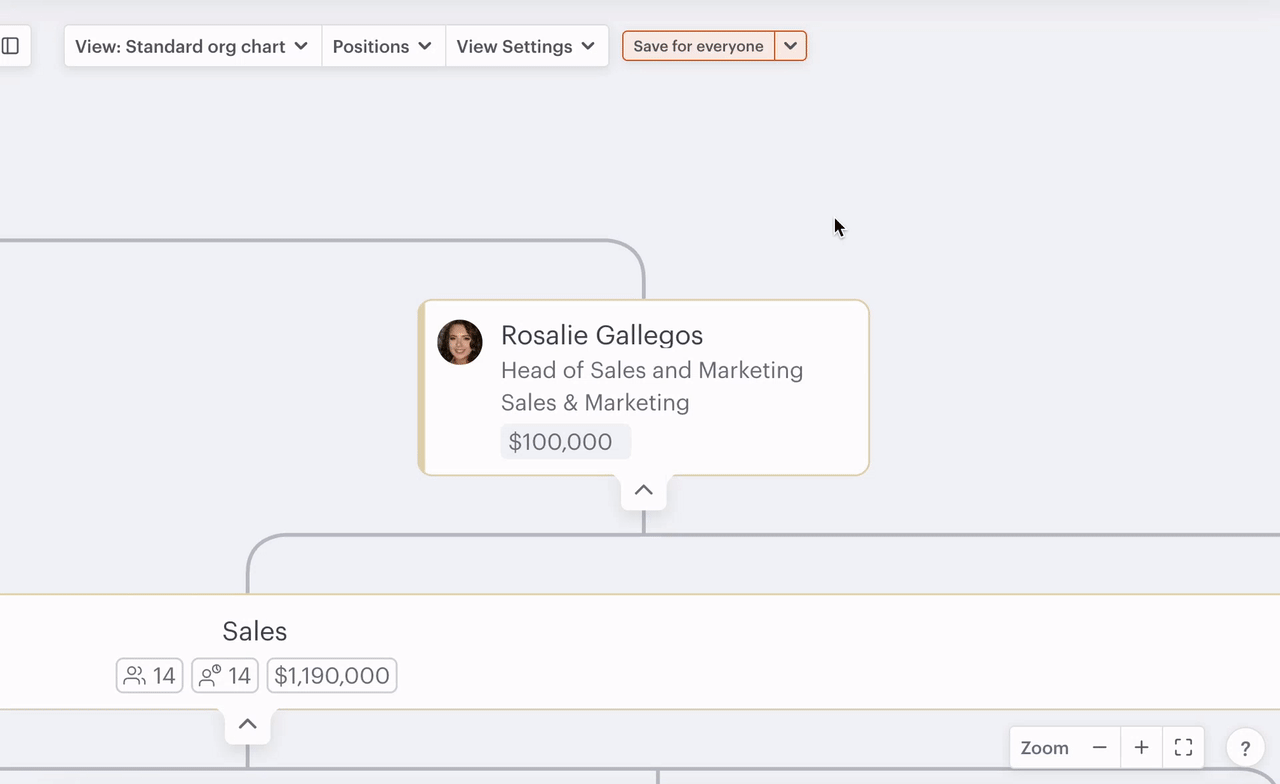Open help with the question mark icon
This screenshot has height=784, width=1280.
point(1245,747)
